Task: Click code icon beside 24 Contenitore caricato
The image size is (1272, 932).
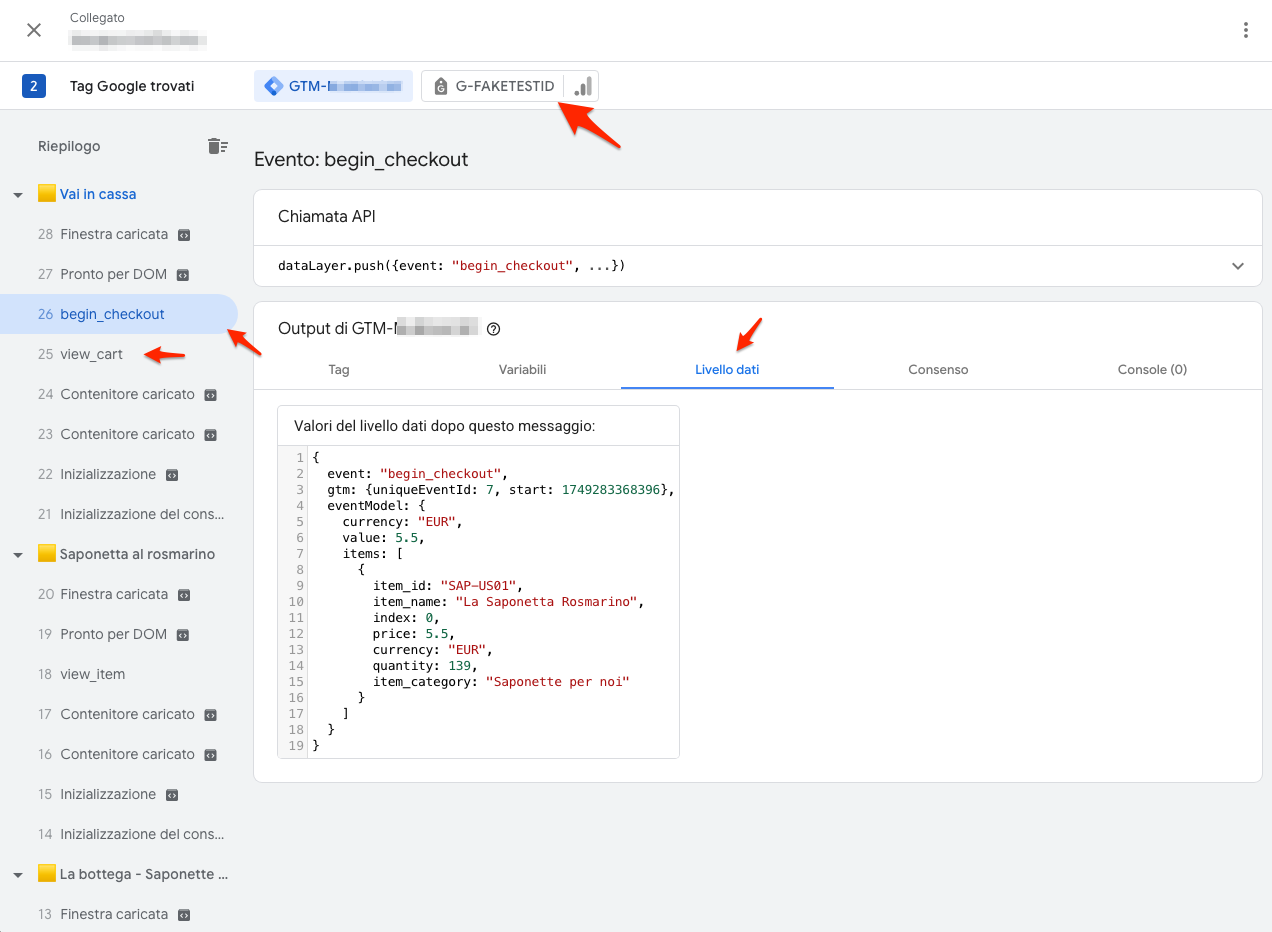Action: coord(211,395)
